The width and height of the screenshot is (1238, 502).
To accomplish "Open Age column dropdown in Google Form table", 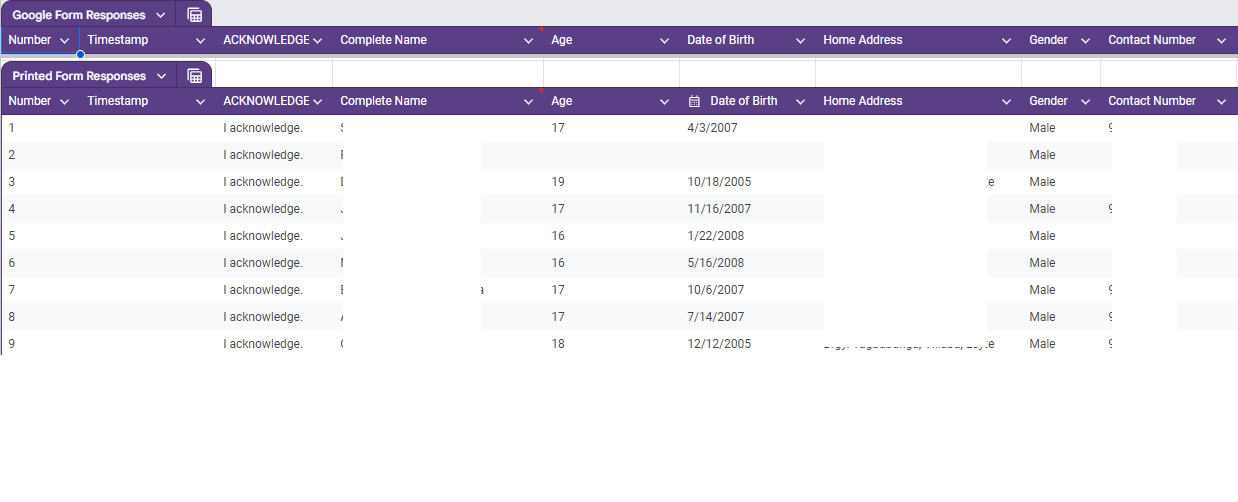I will point(664,41).
